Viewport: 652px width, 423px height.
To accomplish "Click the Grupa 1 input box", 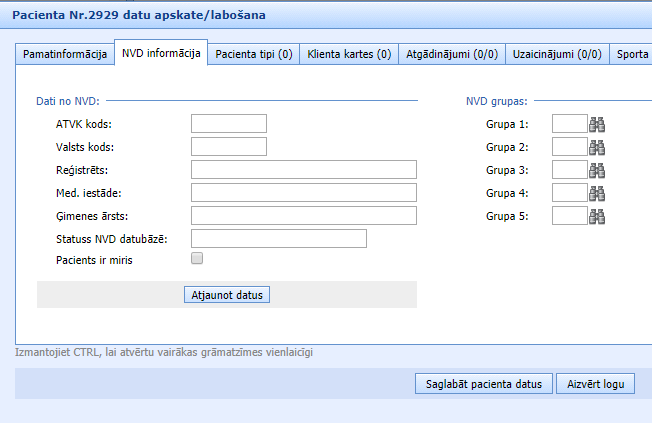I will (569, 124).
